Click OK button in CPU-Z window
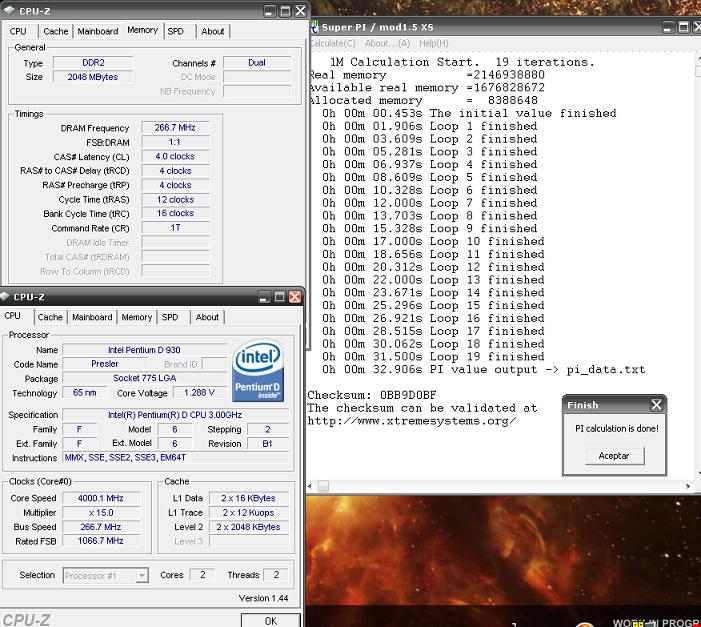 pyautogui.click(x=270, y=621)
